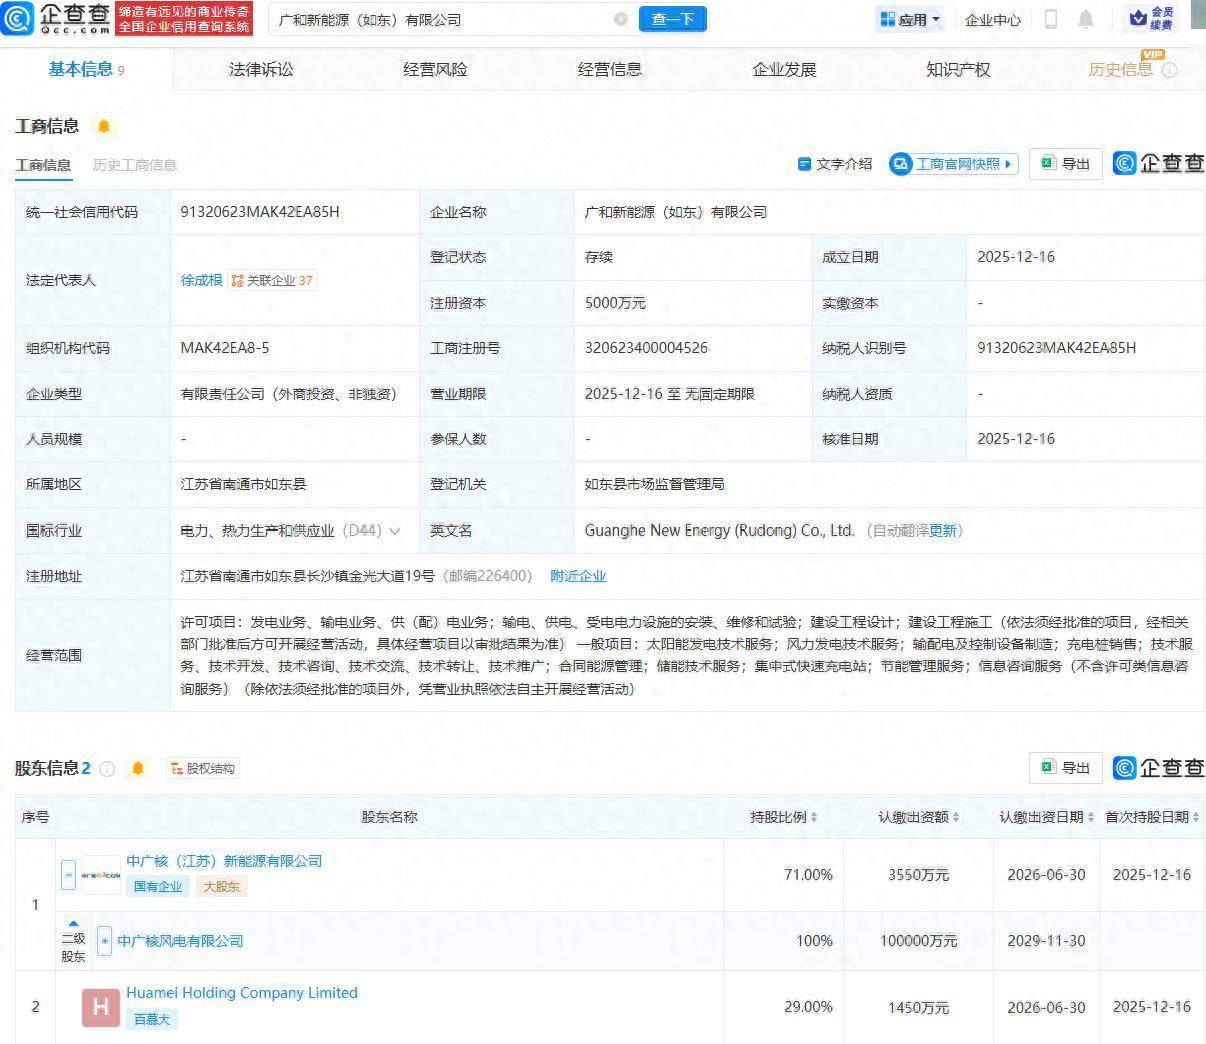Clear the search box with the X icon
Screen dimensions: 1206x1044
coord(620,19)
